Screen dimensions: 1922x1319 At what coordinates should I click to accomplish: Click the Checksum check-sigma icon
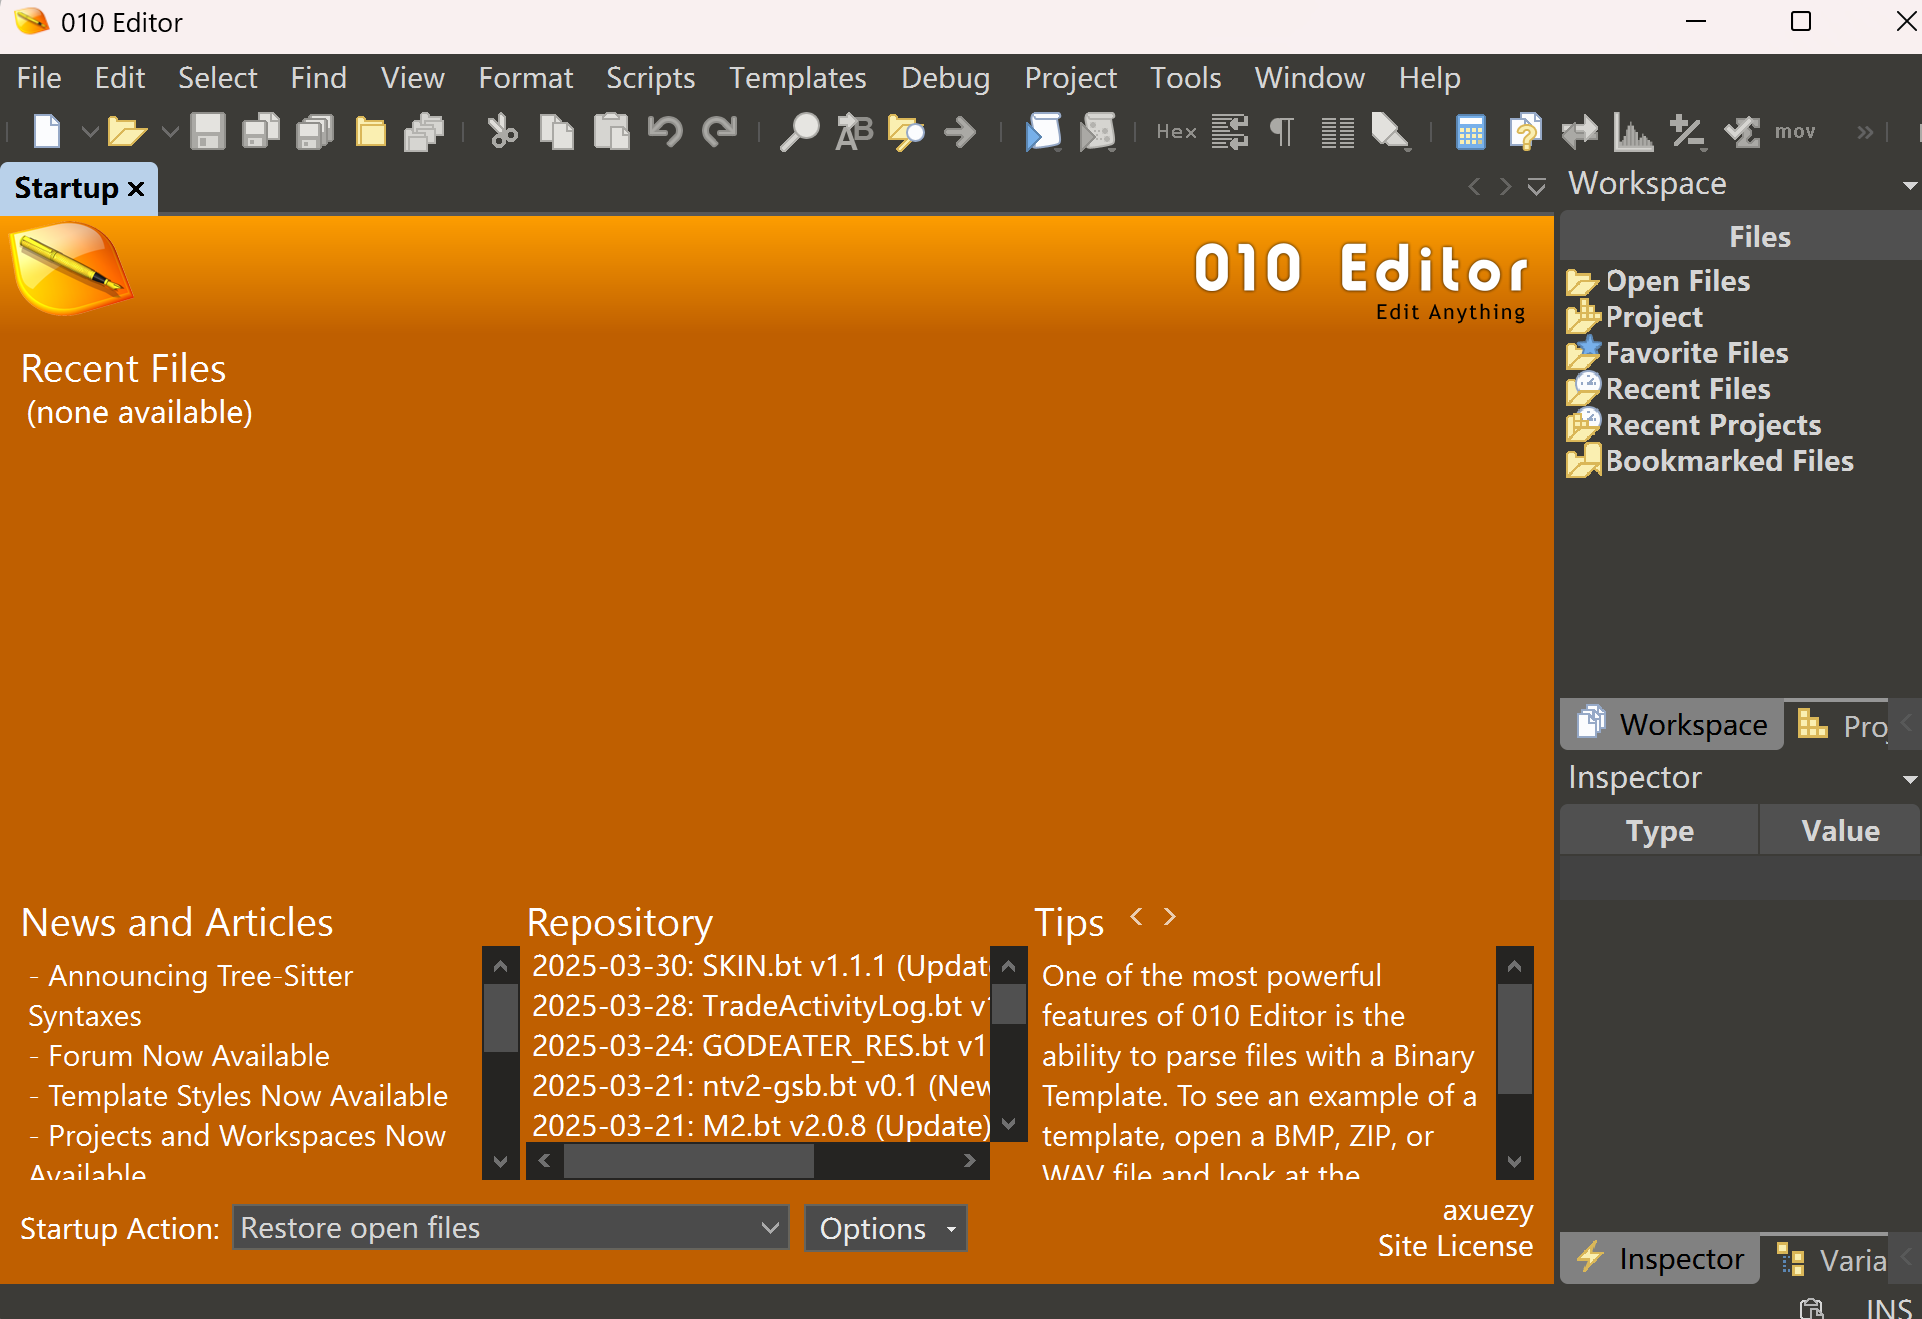point(1742,131)
